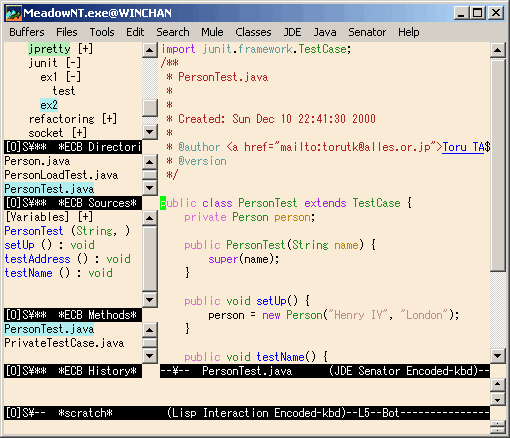Open the Tools menu

pyautogui.click(x=102, y=32)
